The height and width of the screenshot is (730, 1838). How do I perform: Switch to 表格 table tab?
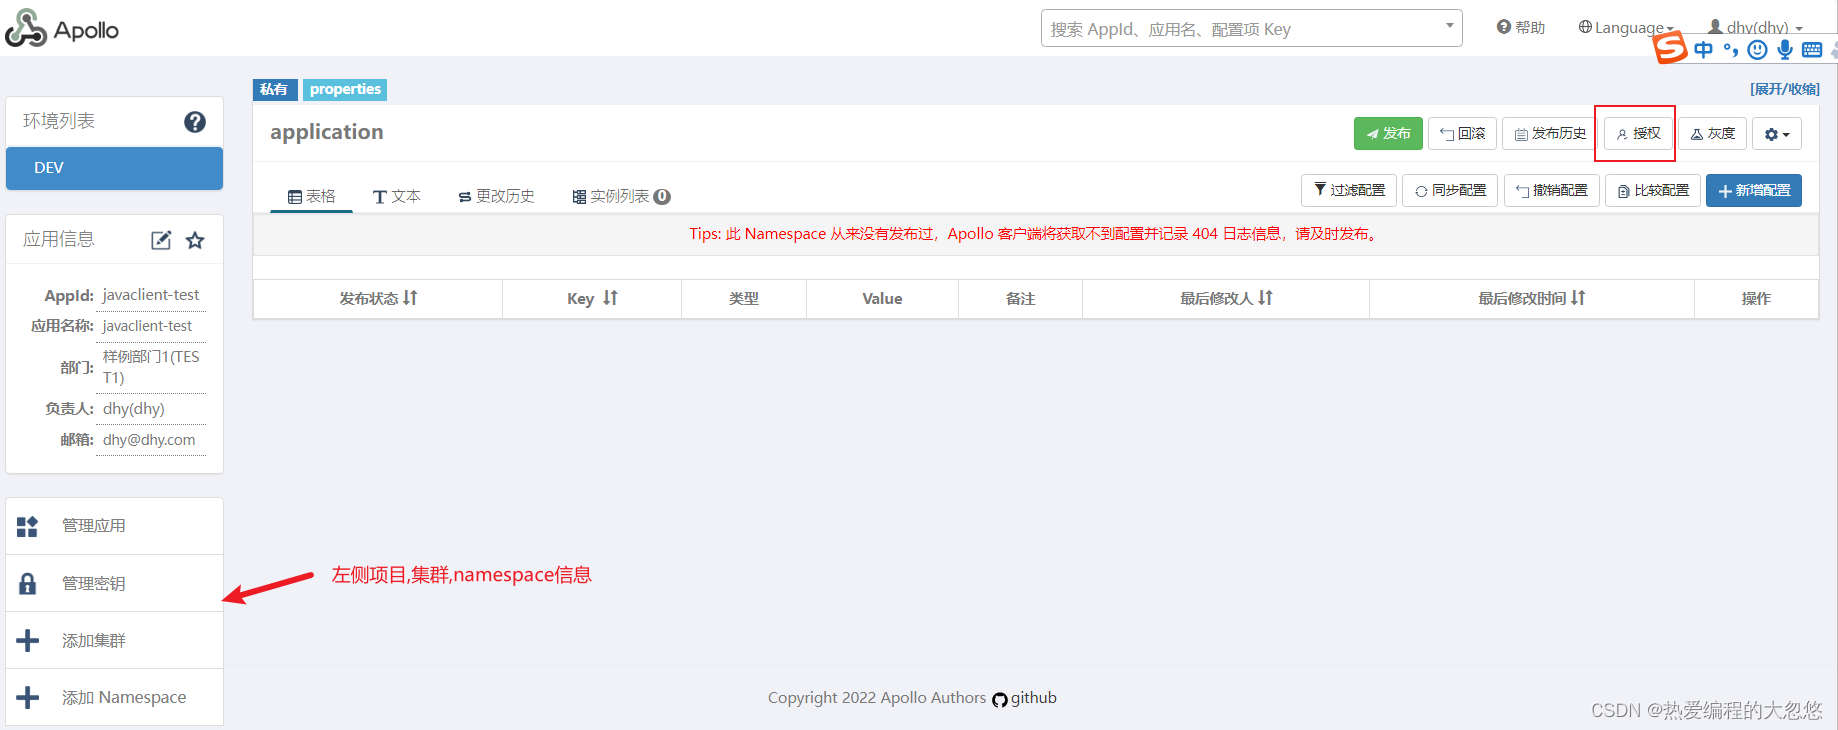pos(311,196)
